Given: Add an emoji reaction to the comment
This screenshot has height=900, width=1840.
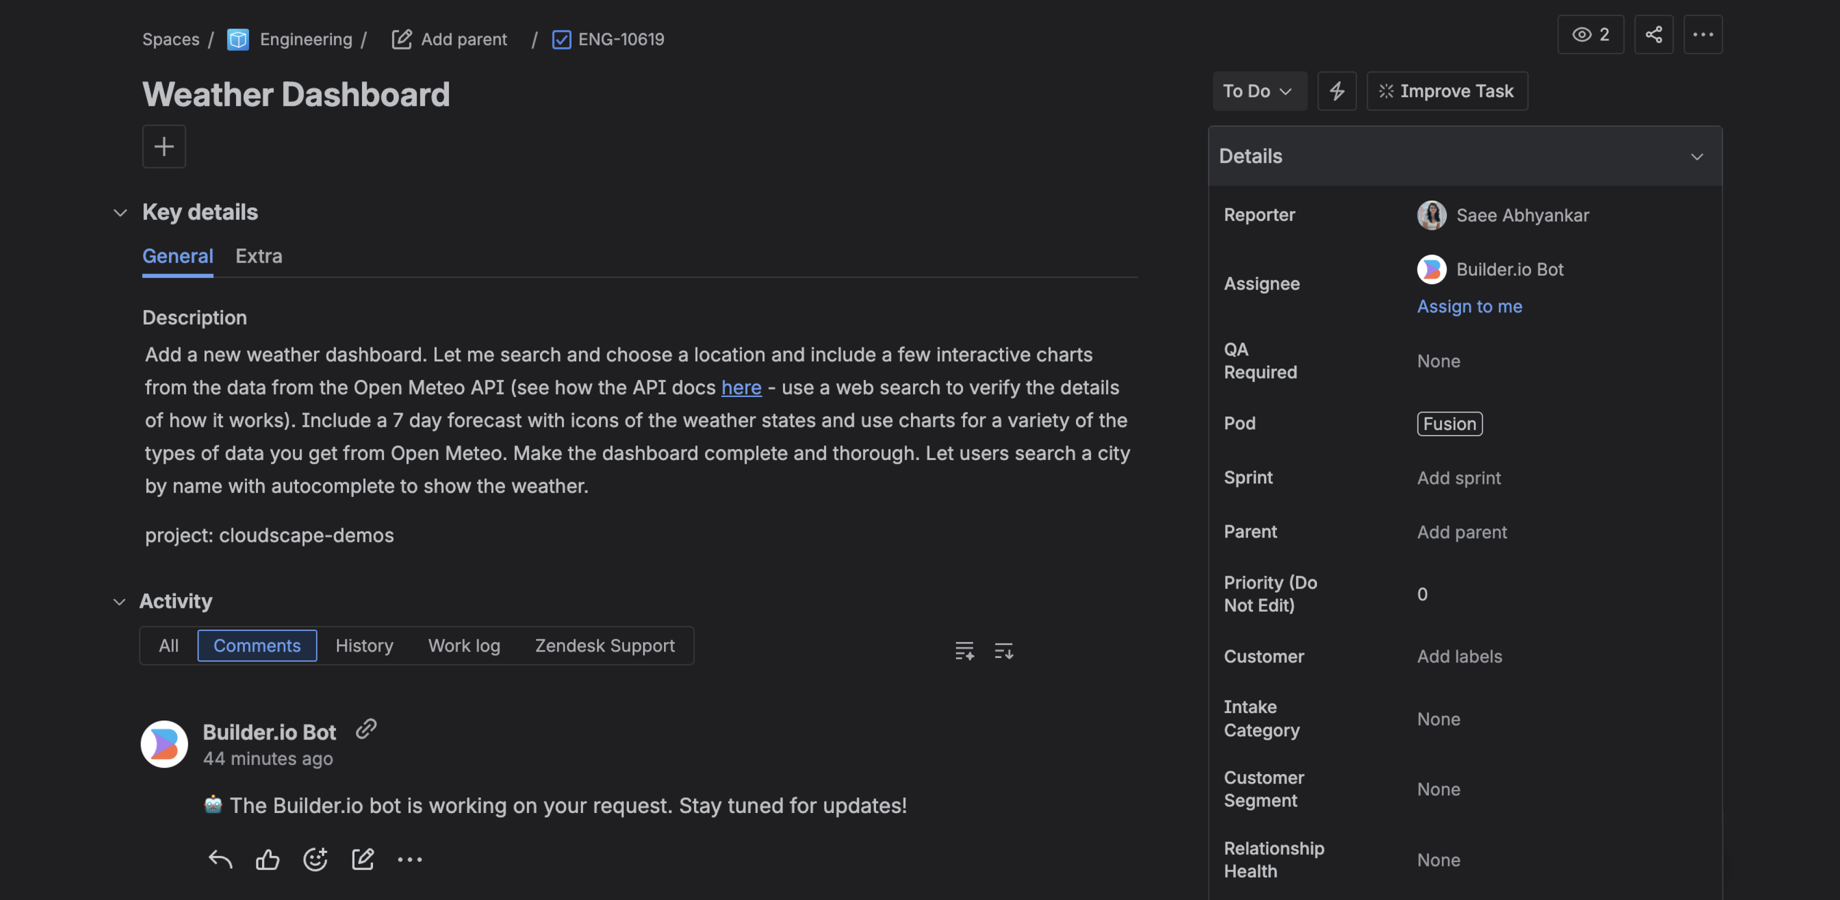Looking at the screenshot, I should pos(315,859).
